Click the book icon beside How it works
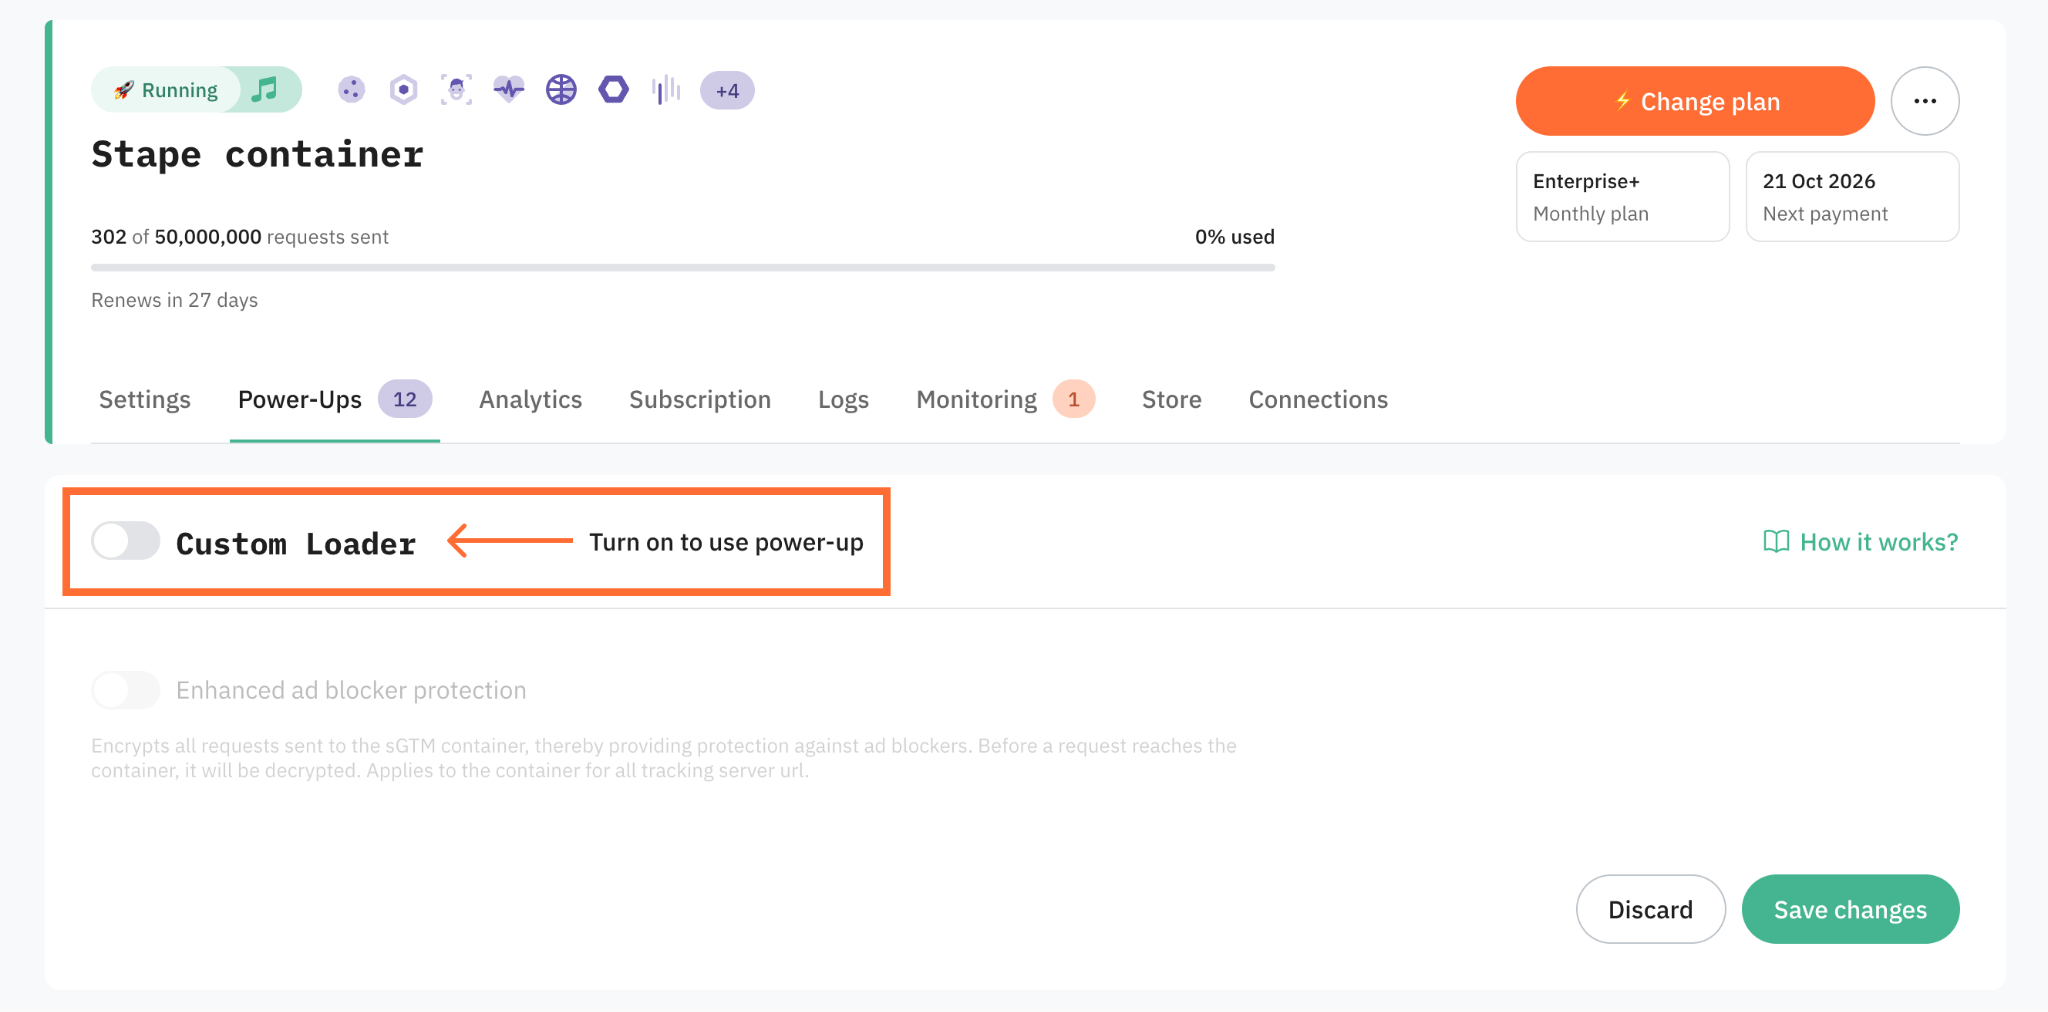Viewport: 2048px width, 1012px height. (1776, 542)
